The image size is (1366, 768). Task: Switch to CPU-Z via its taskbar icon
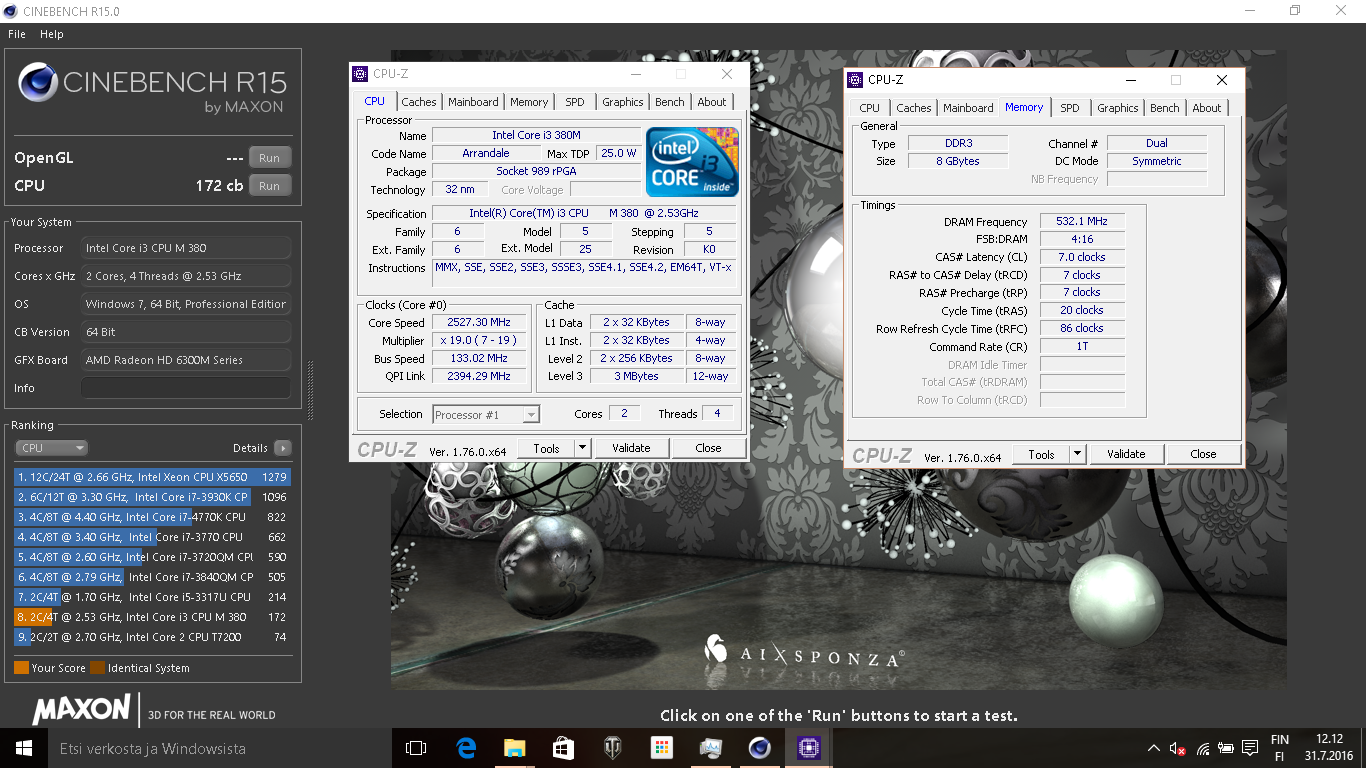808,748
